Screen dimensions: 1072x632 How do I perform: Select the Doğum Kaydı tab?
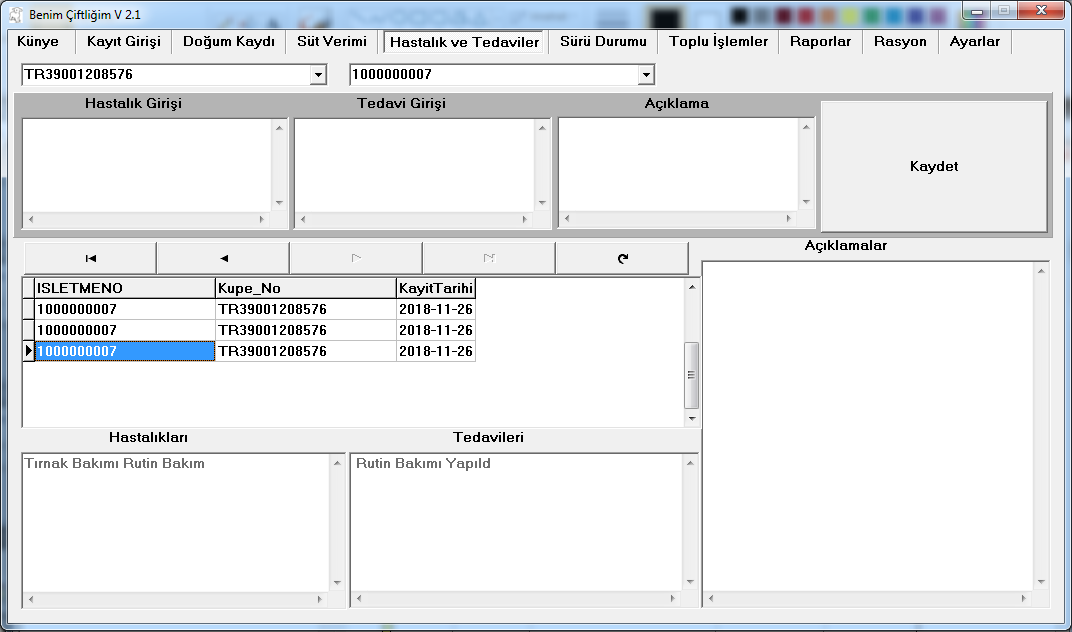[228, 42]
